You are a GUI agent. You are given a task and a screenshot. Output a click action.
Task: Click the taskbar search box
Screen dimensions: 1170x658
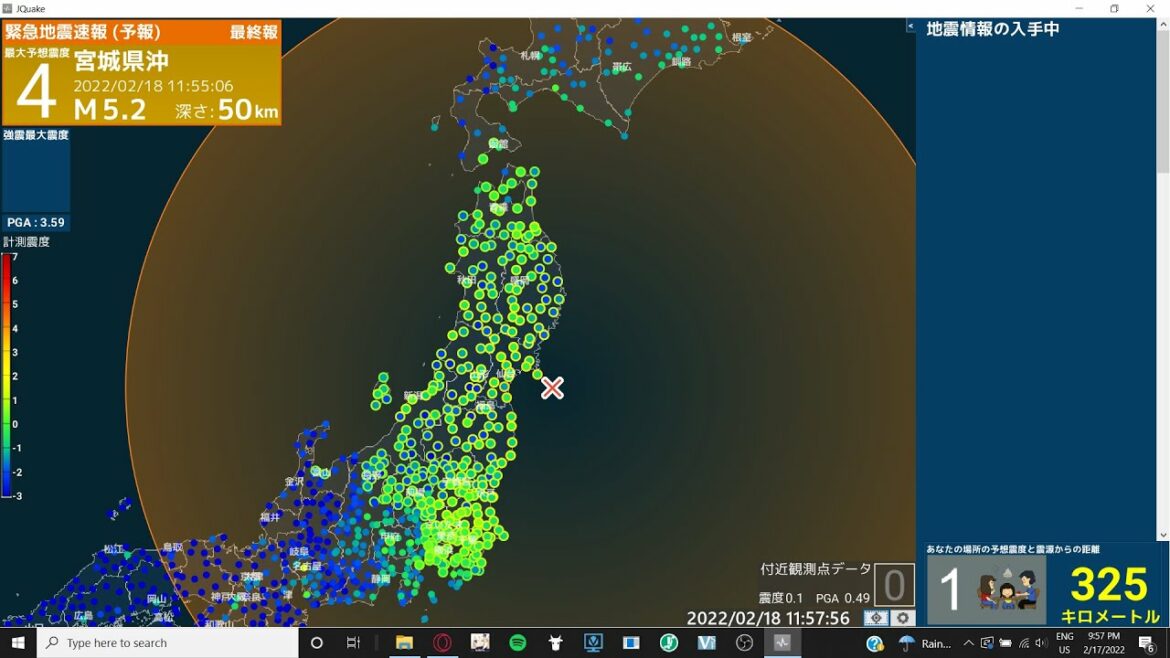(167, 643)
